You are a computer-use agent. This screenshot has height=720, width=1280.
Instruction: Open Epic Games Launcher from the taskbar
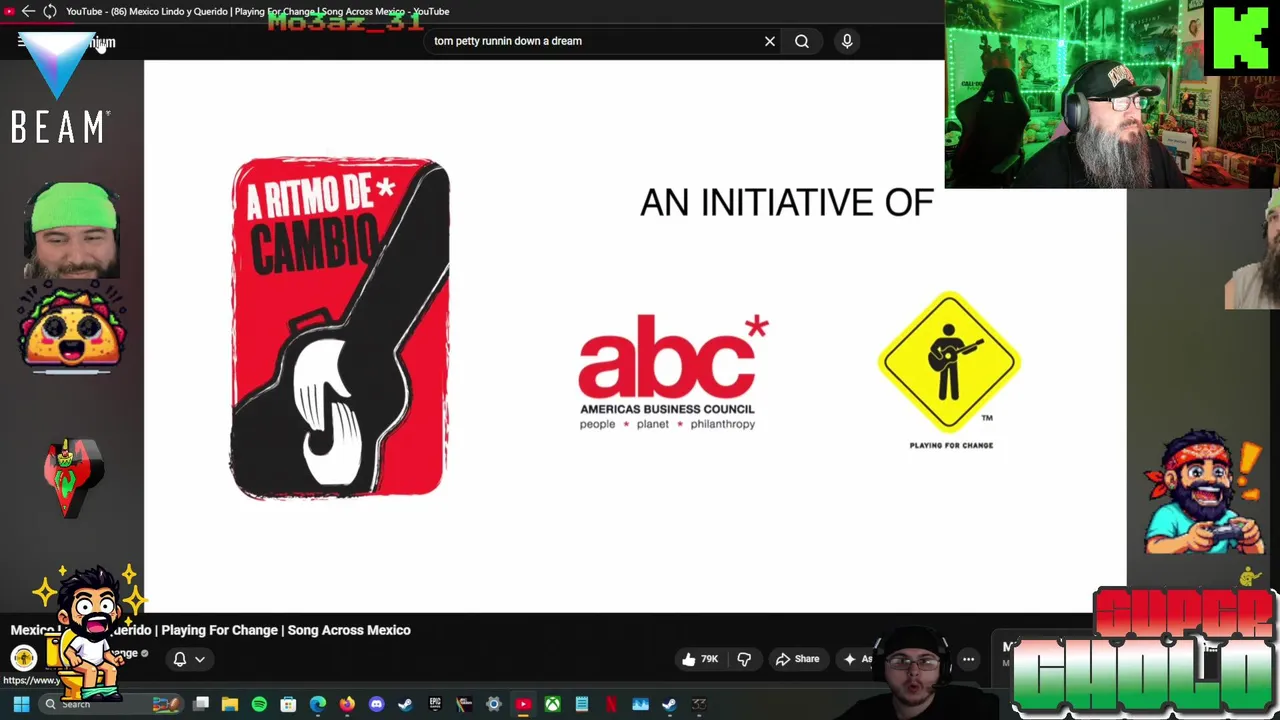[435, 704]
